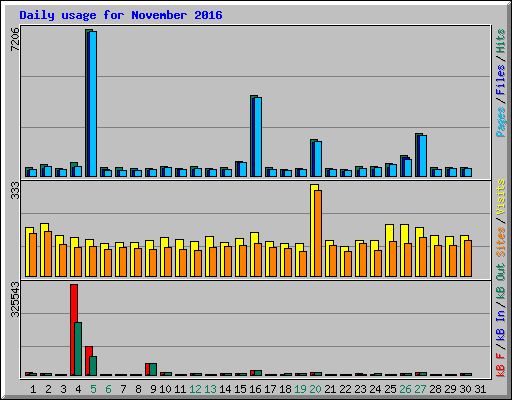This screenshot has width=512, height=400.
Task: Click the 7206 hits axis value
Action: [15, 39]
